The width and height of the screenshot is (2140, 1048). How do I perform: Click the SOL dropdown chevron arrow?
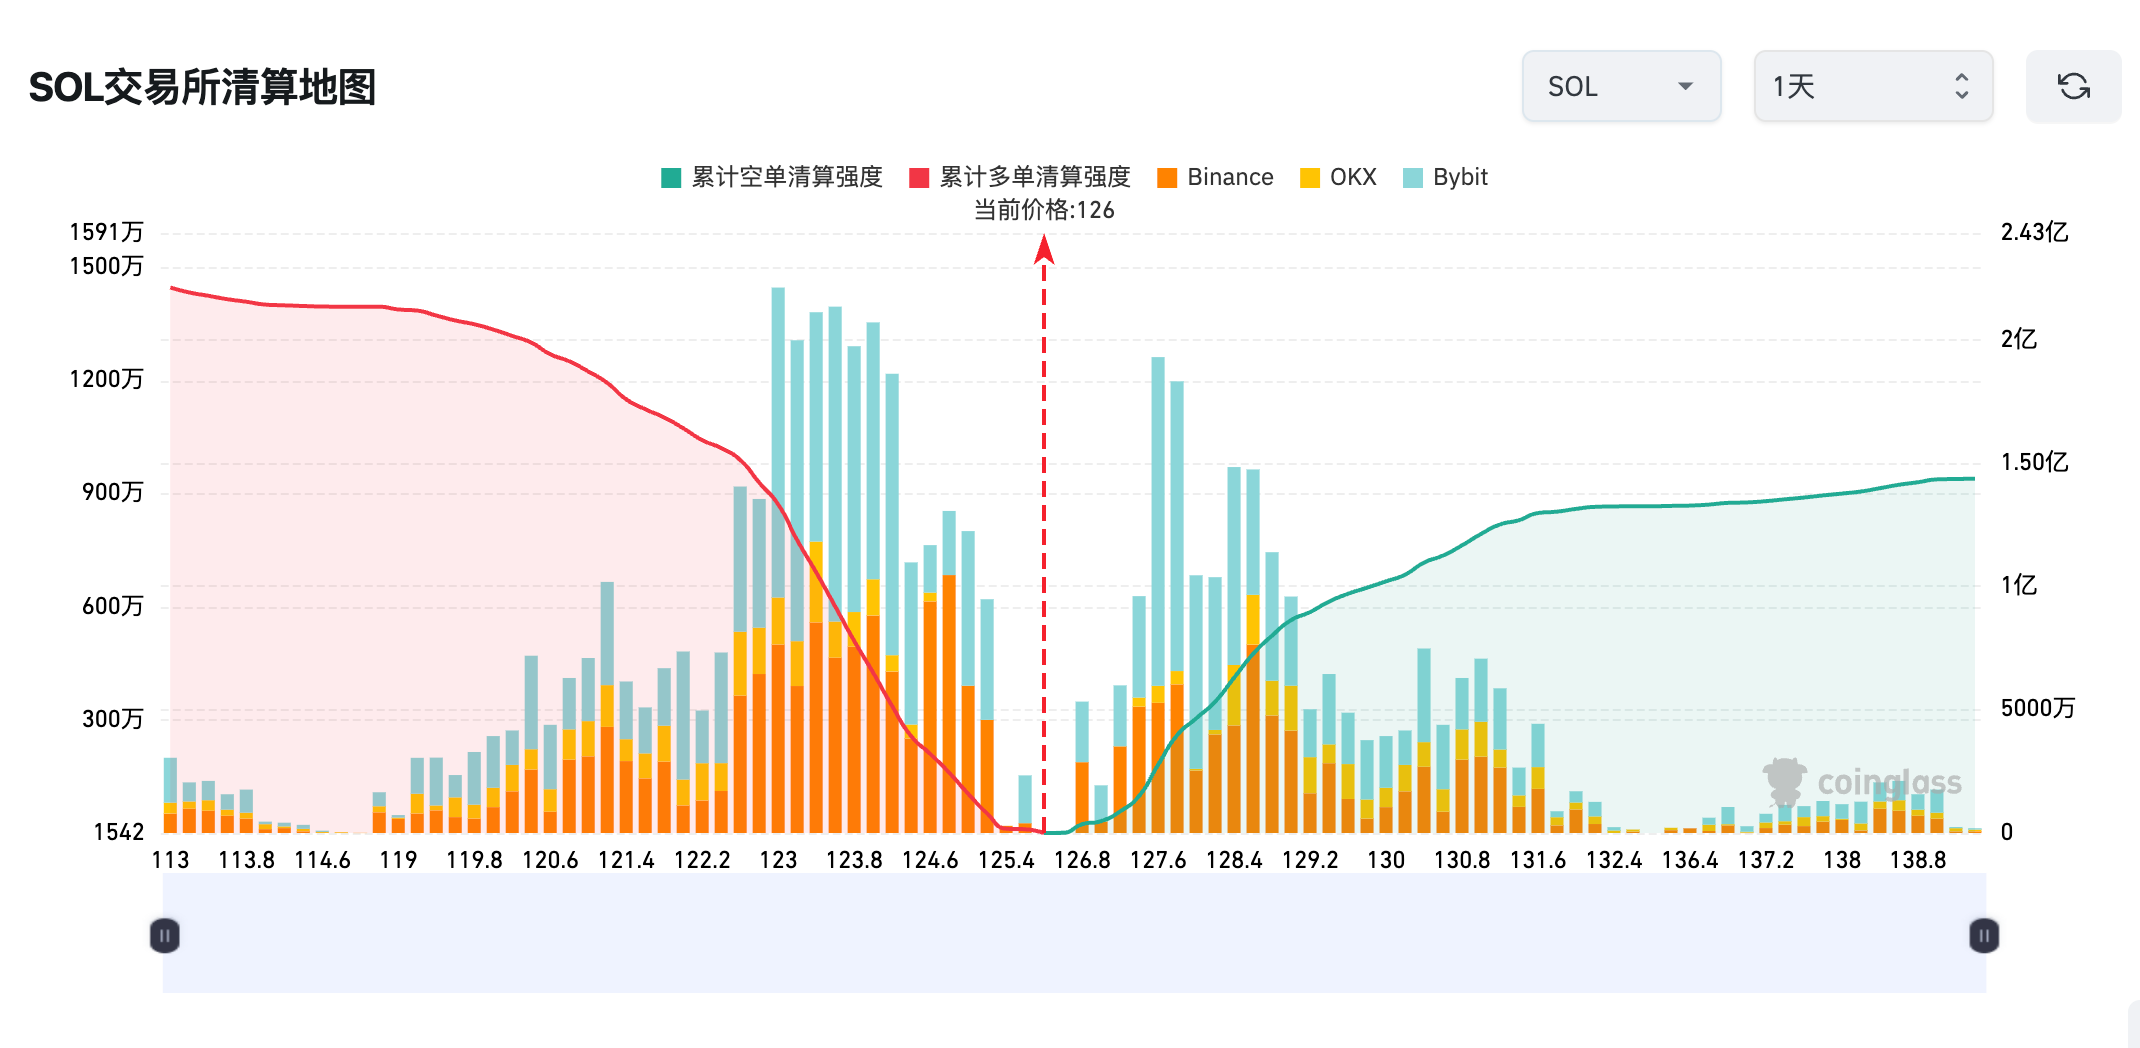click(x=1684, y=86)
